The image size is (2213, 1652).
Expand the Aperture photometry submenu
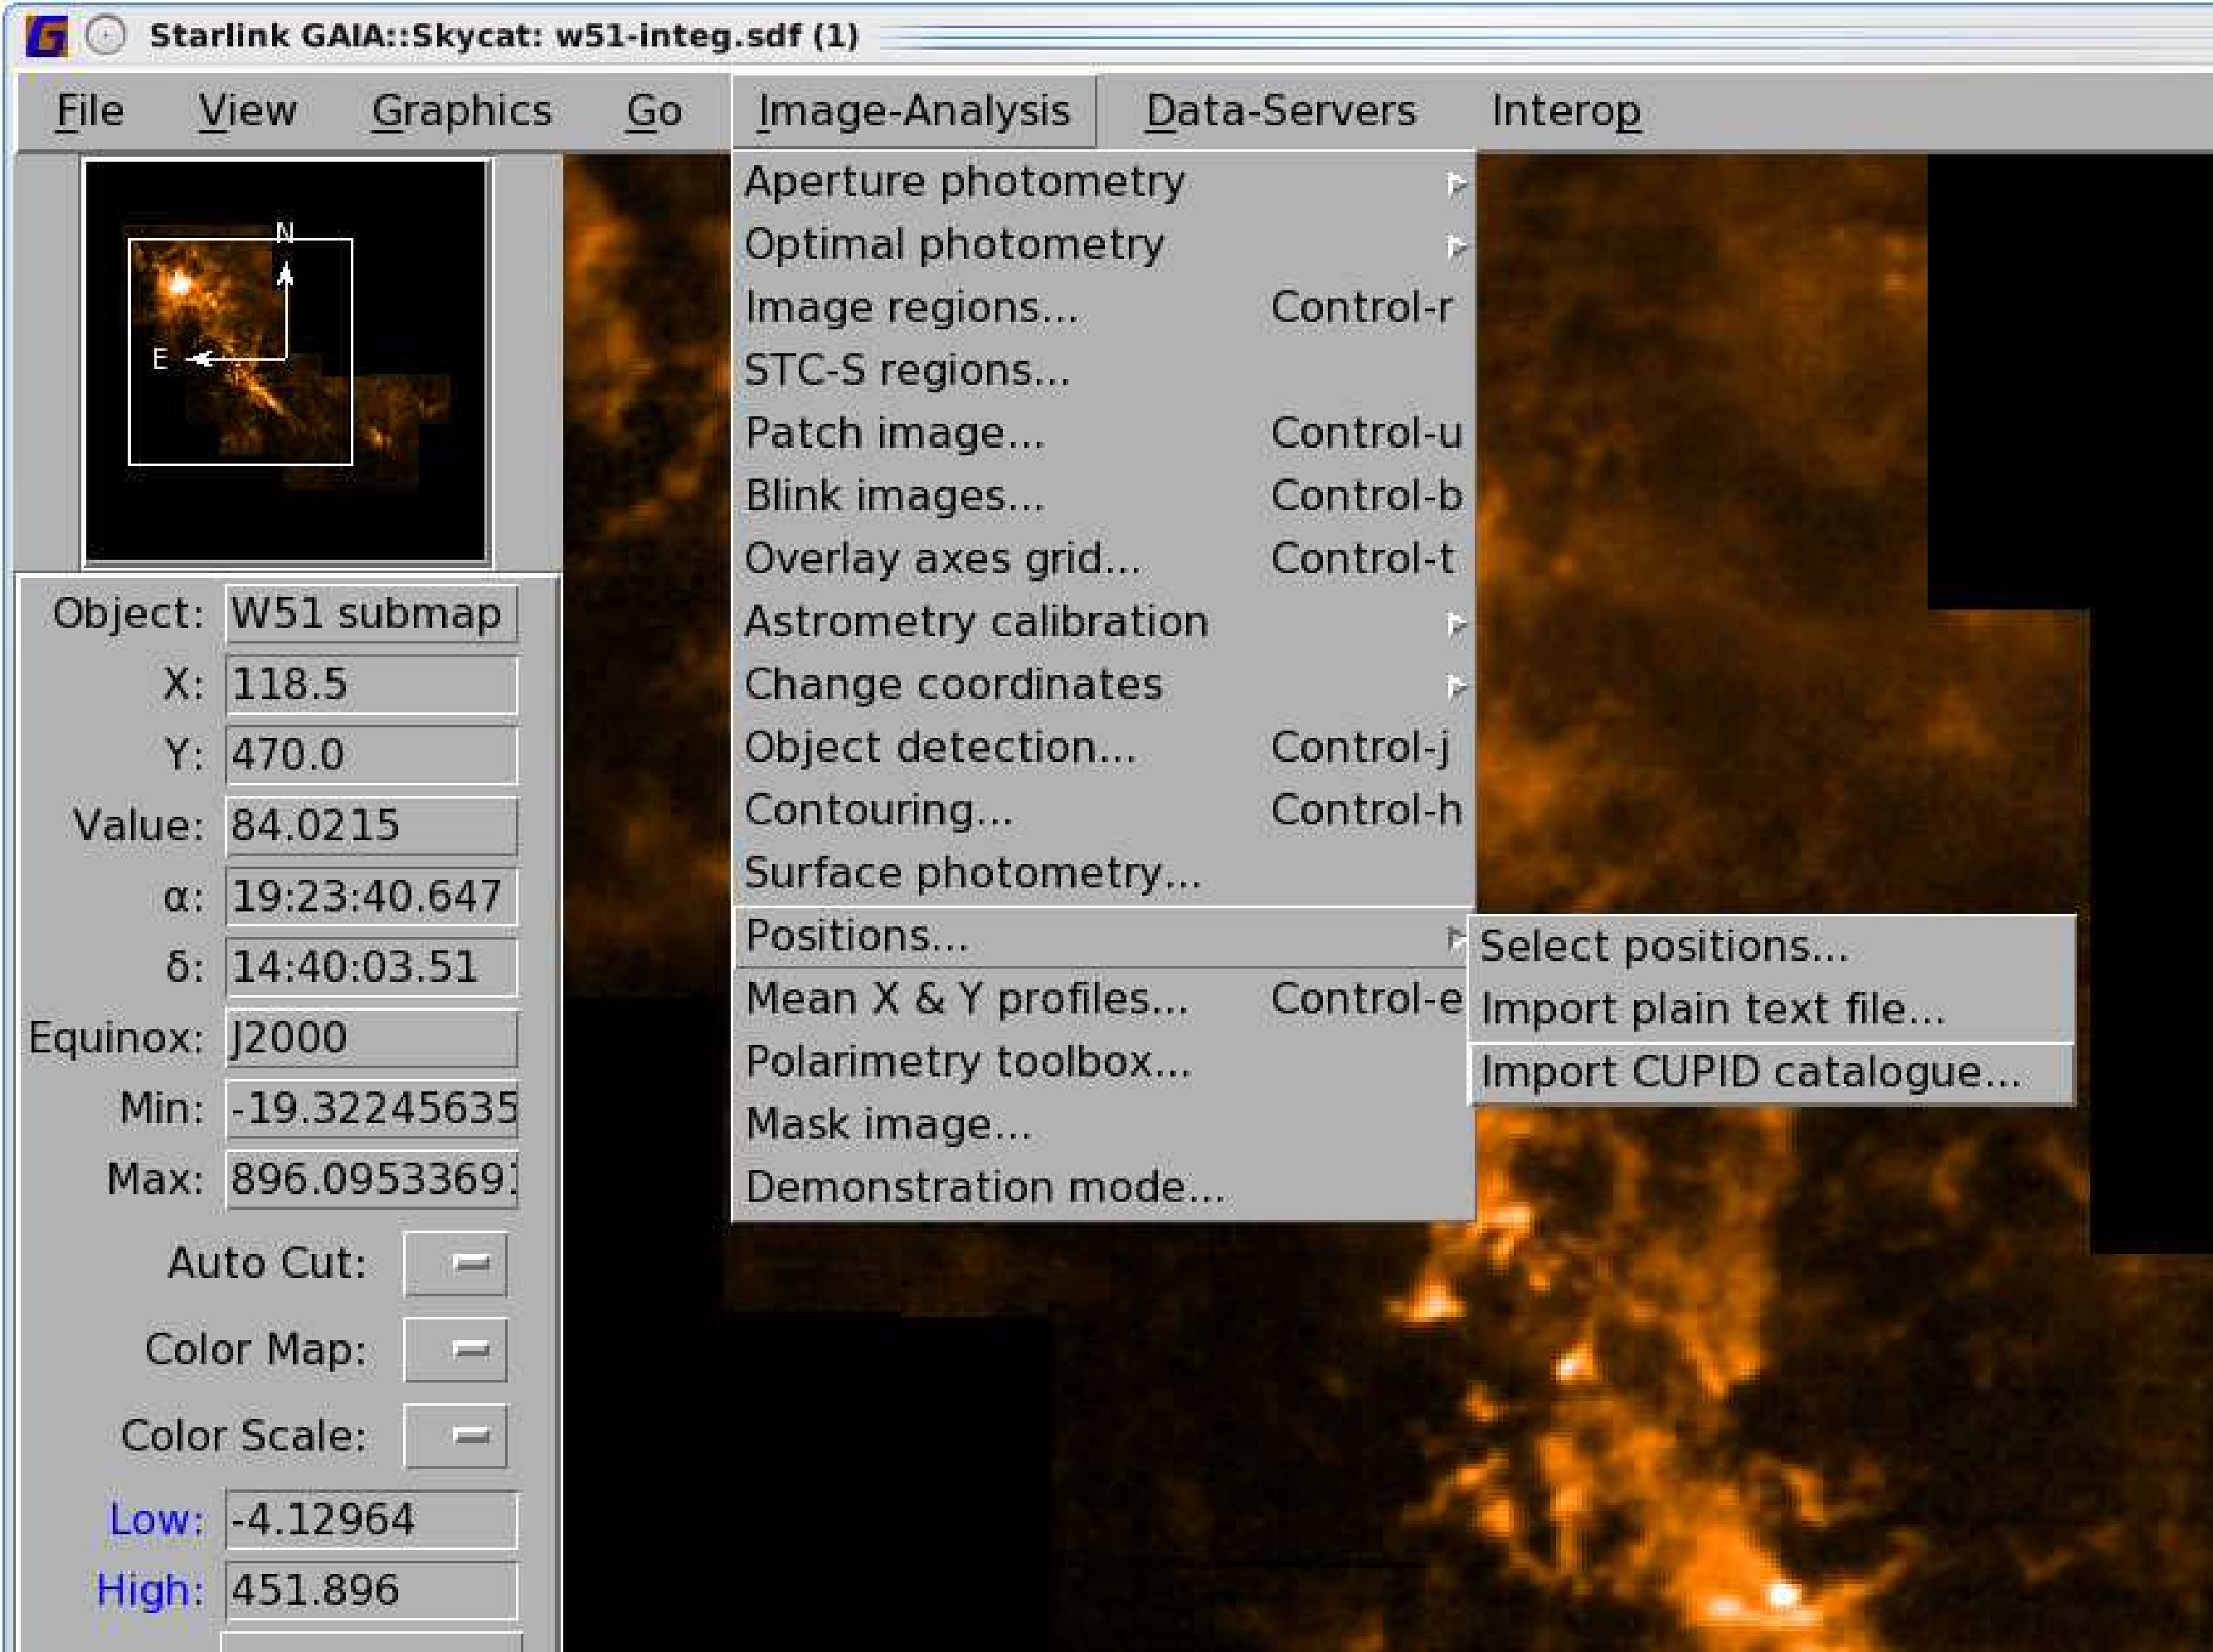(x=1104, y=183)
